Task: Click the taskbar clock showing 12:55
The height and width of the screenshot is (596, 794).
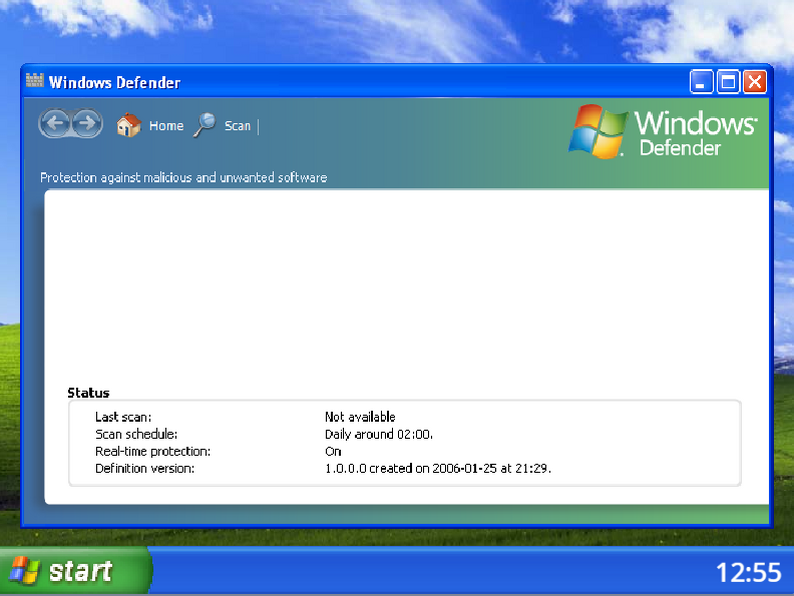Action: tap(748, 573)
